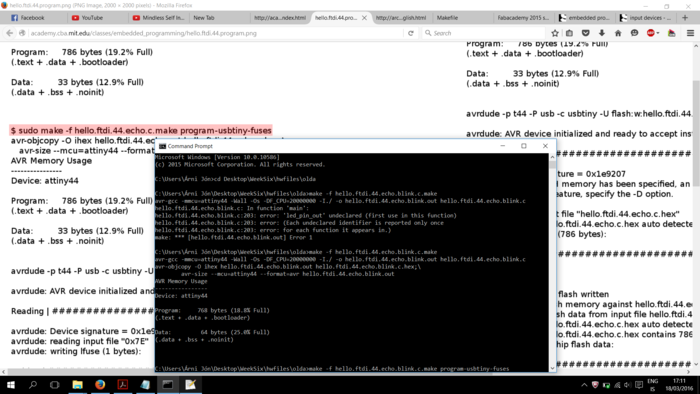Close the hello.ftdi.44.pro tab

[x=364, y=18]
